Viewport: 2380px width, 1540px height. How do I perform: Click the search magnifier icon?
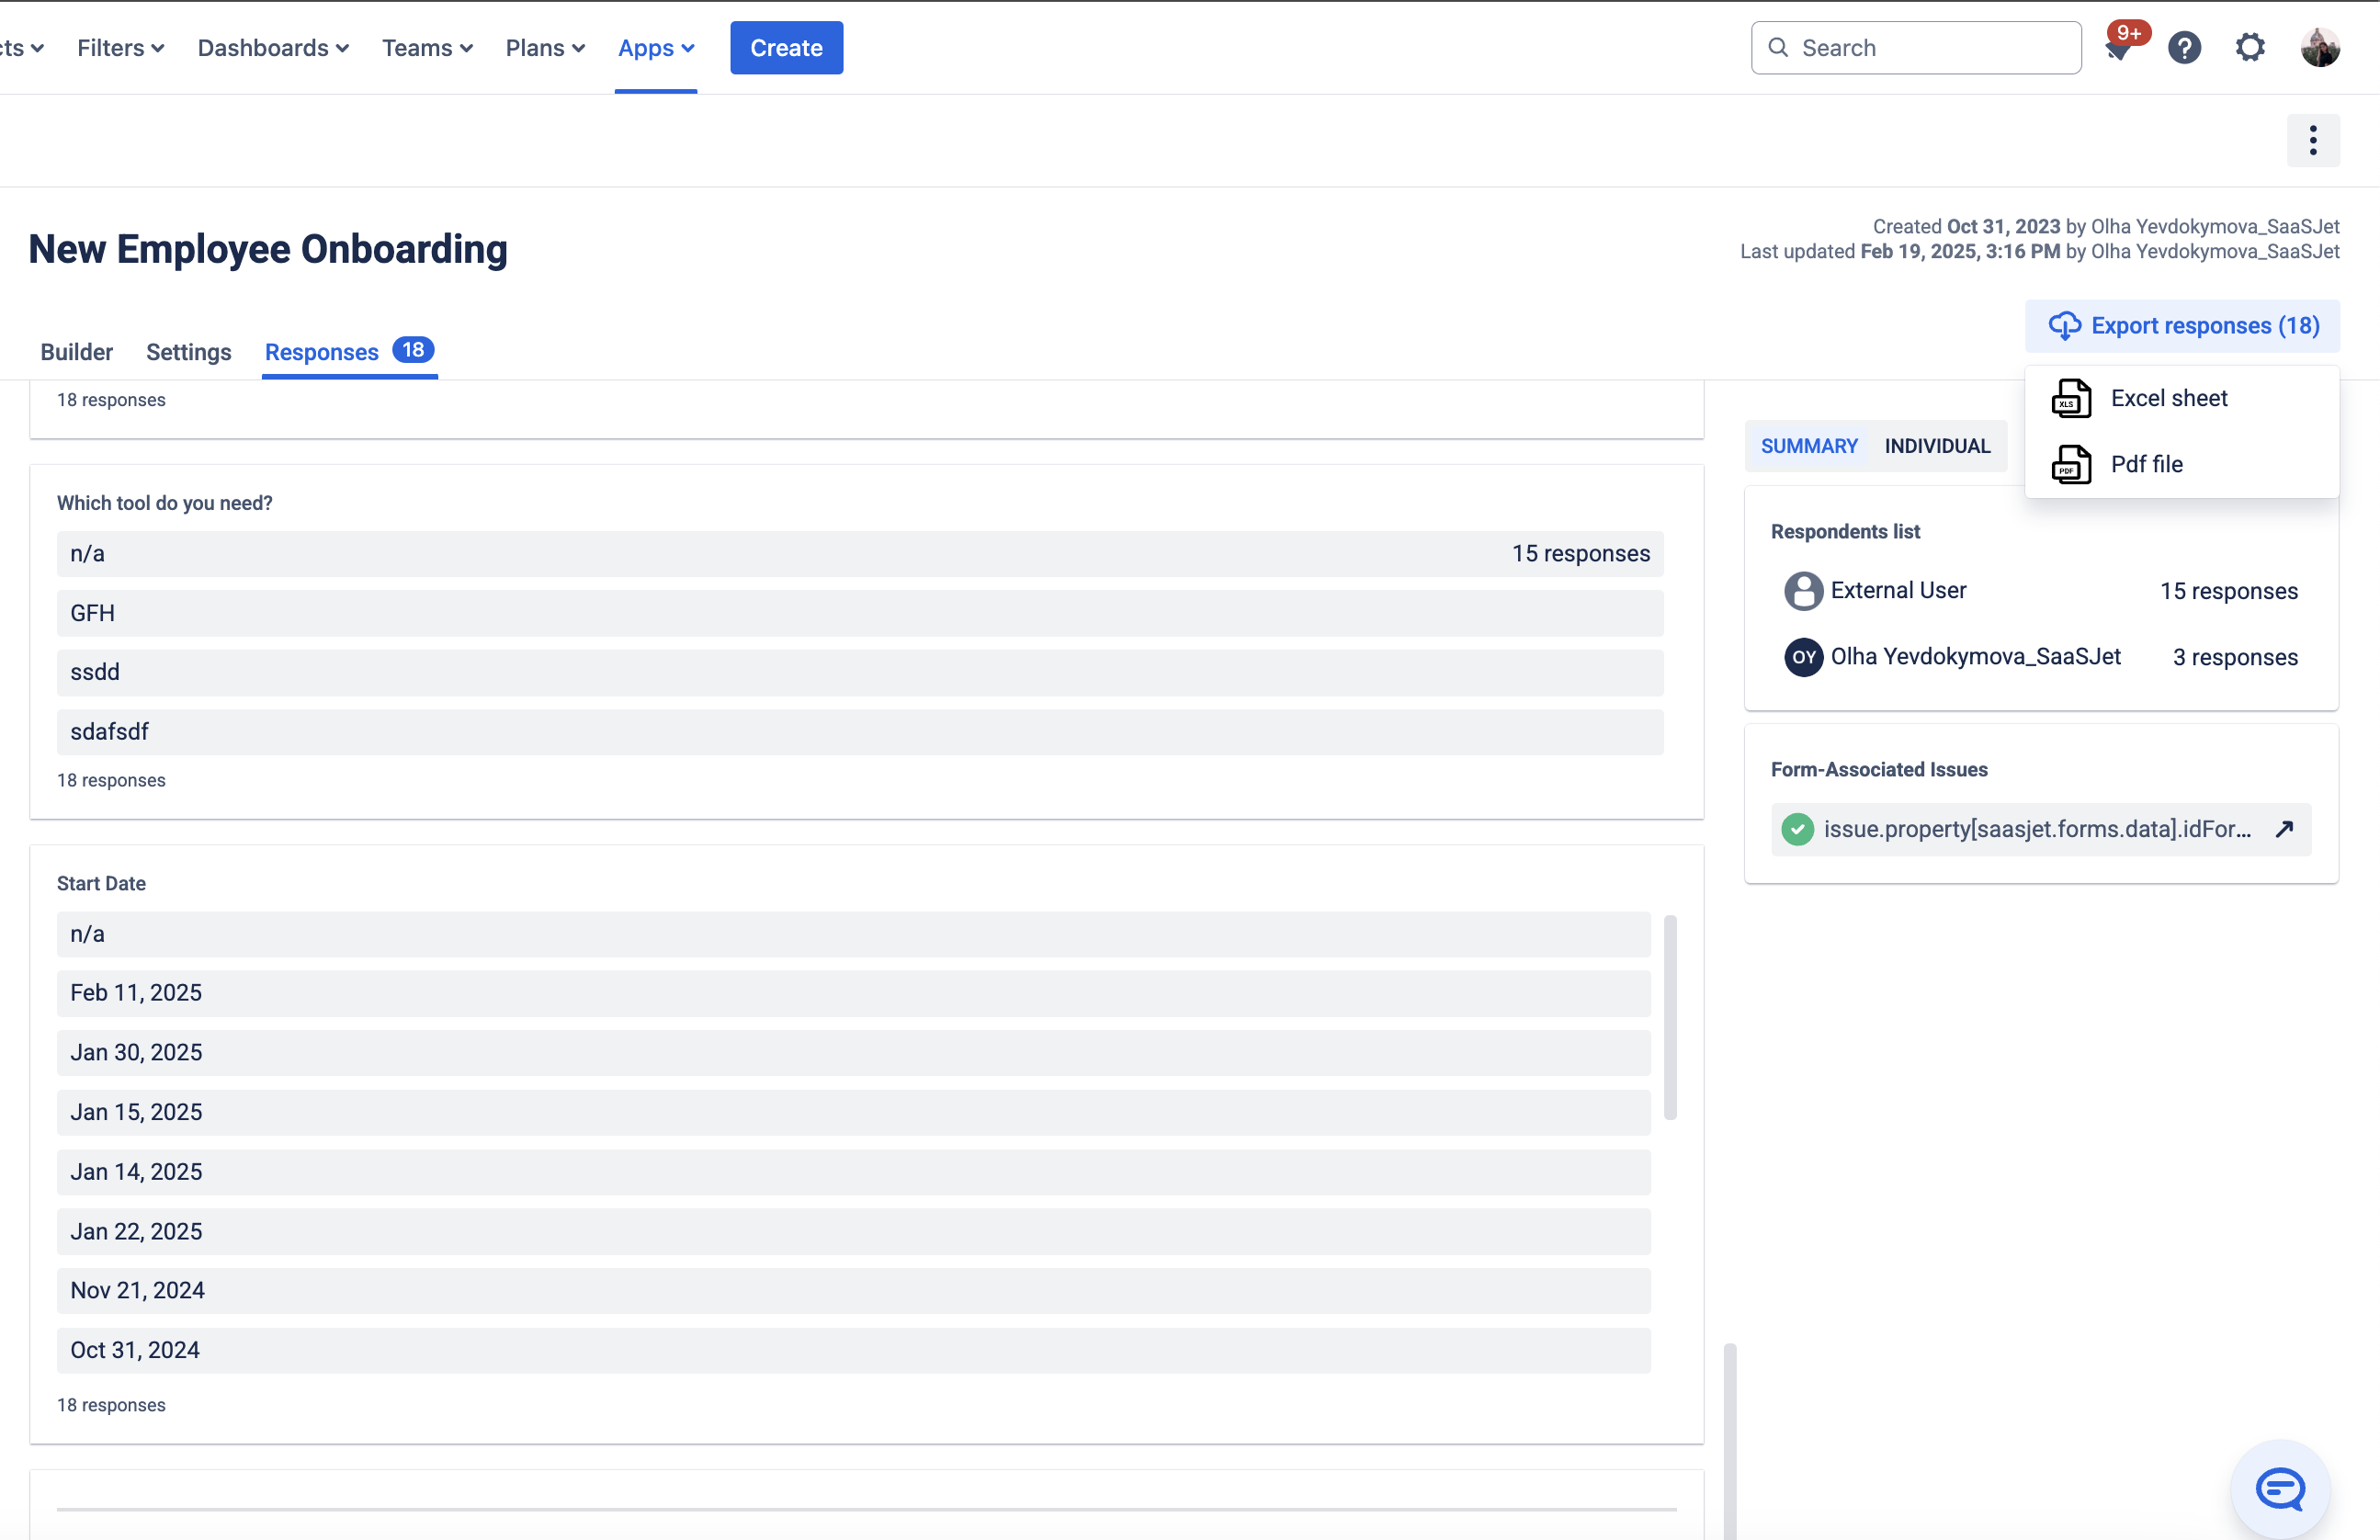[1779, 47]
